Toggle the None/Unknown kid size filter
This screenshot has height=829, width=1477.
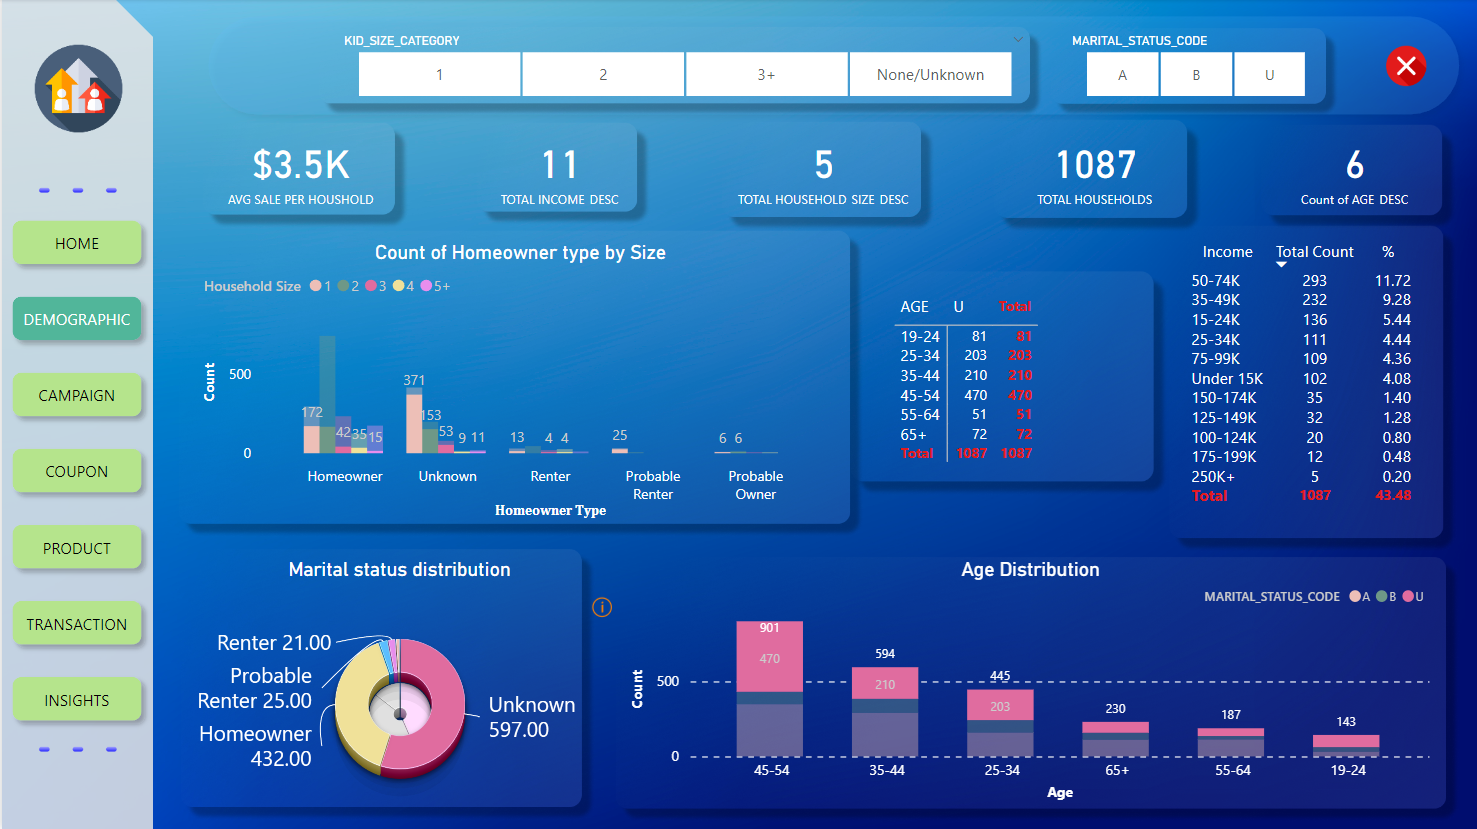[930, 75]
